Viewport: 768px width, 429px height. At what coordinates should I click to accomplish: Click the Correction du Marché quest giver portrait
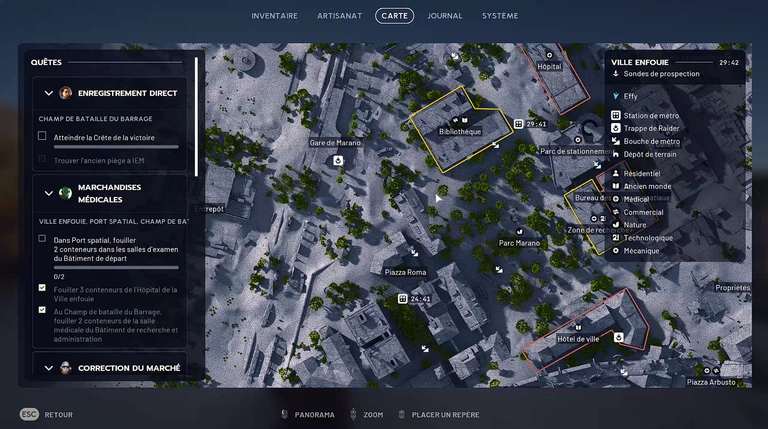(x=65, y=367)
